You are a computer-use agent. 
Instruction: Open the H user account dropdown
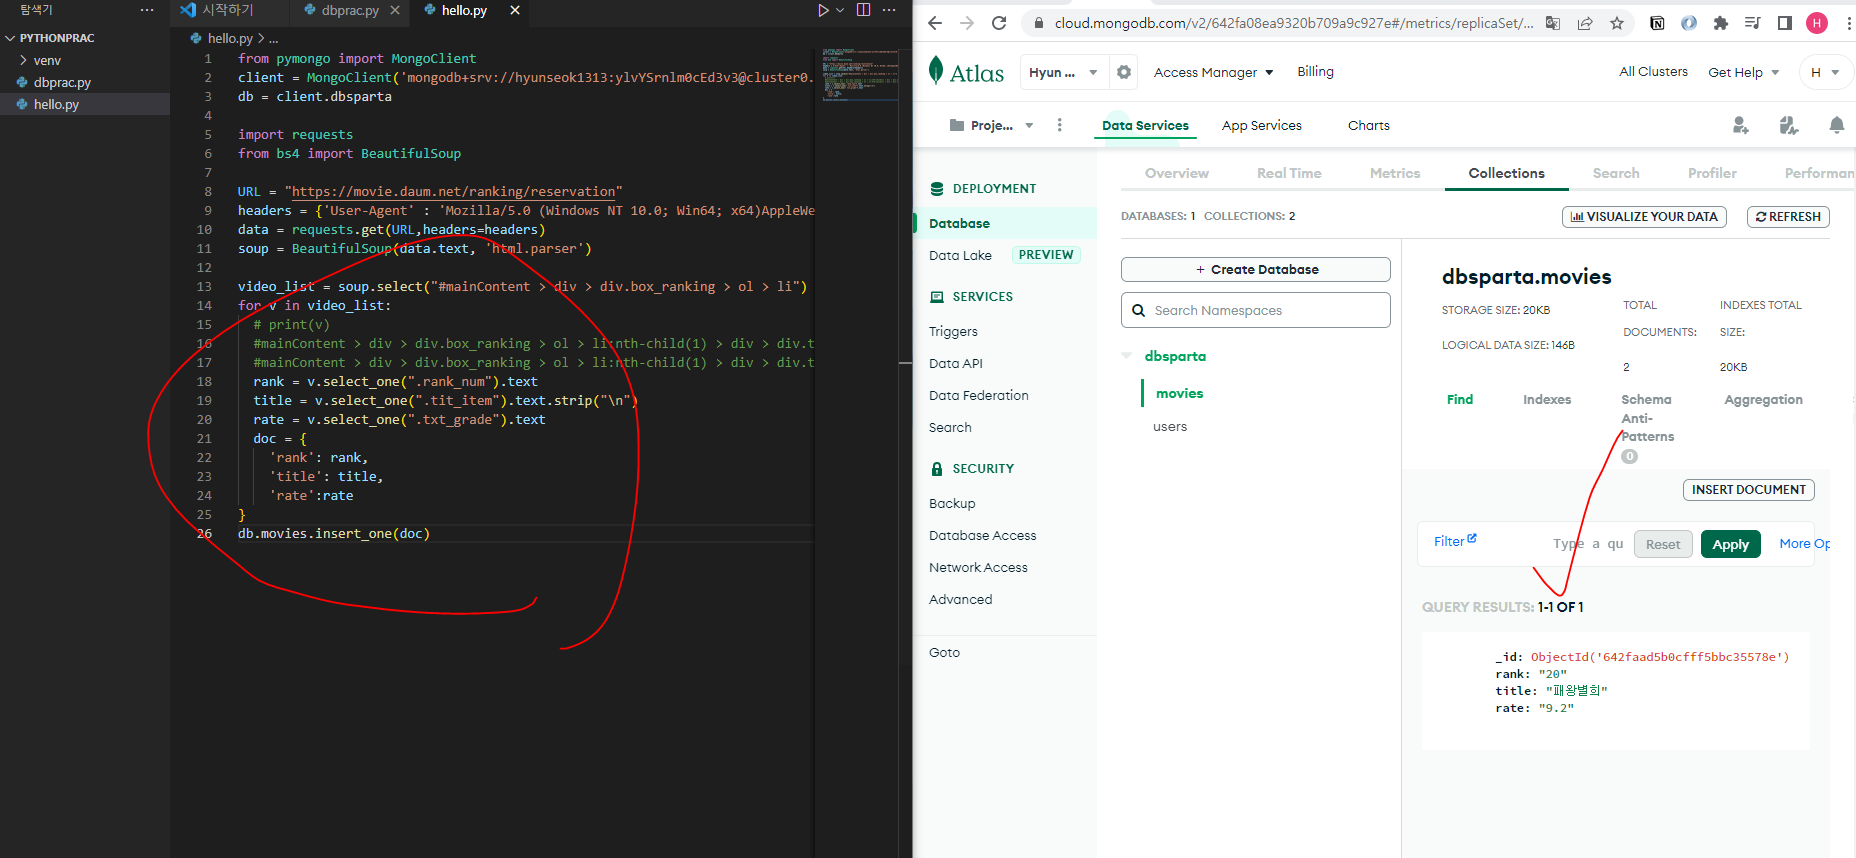(1825, 72)
